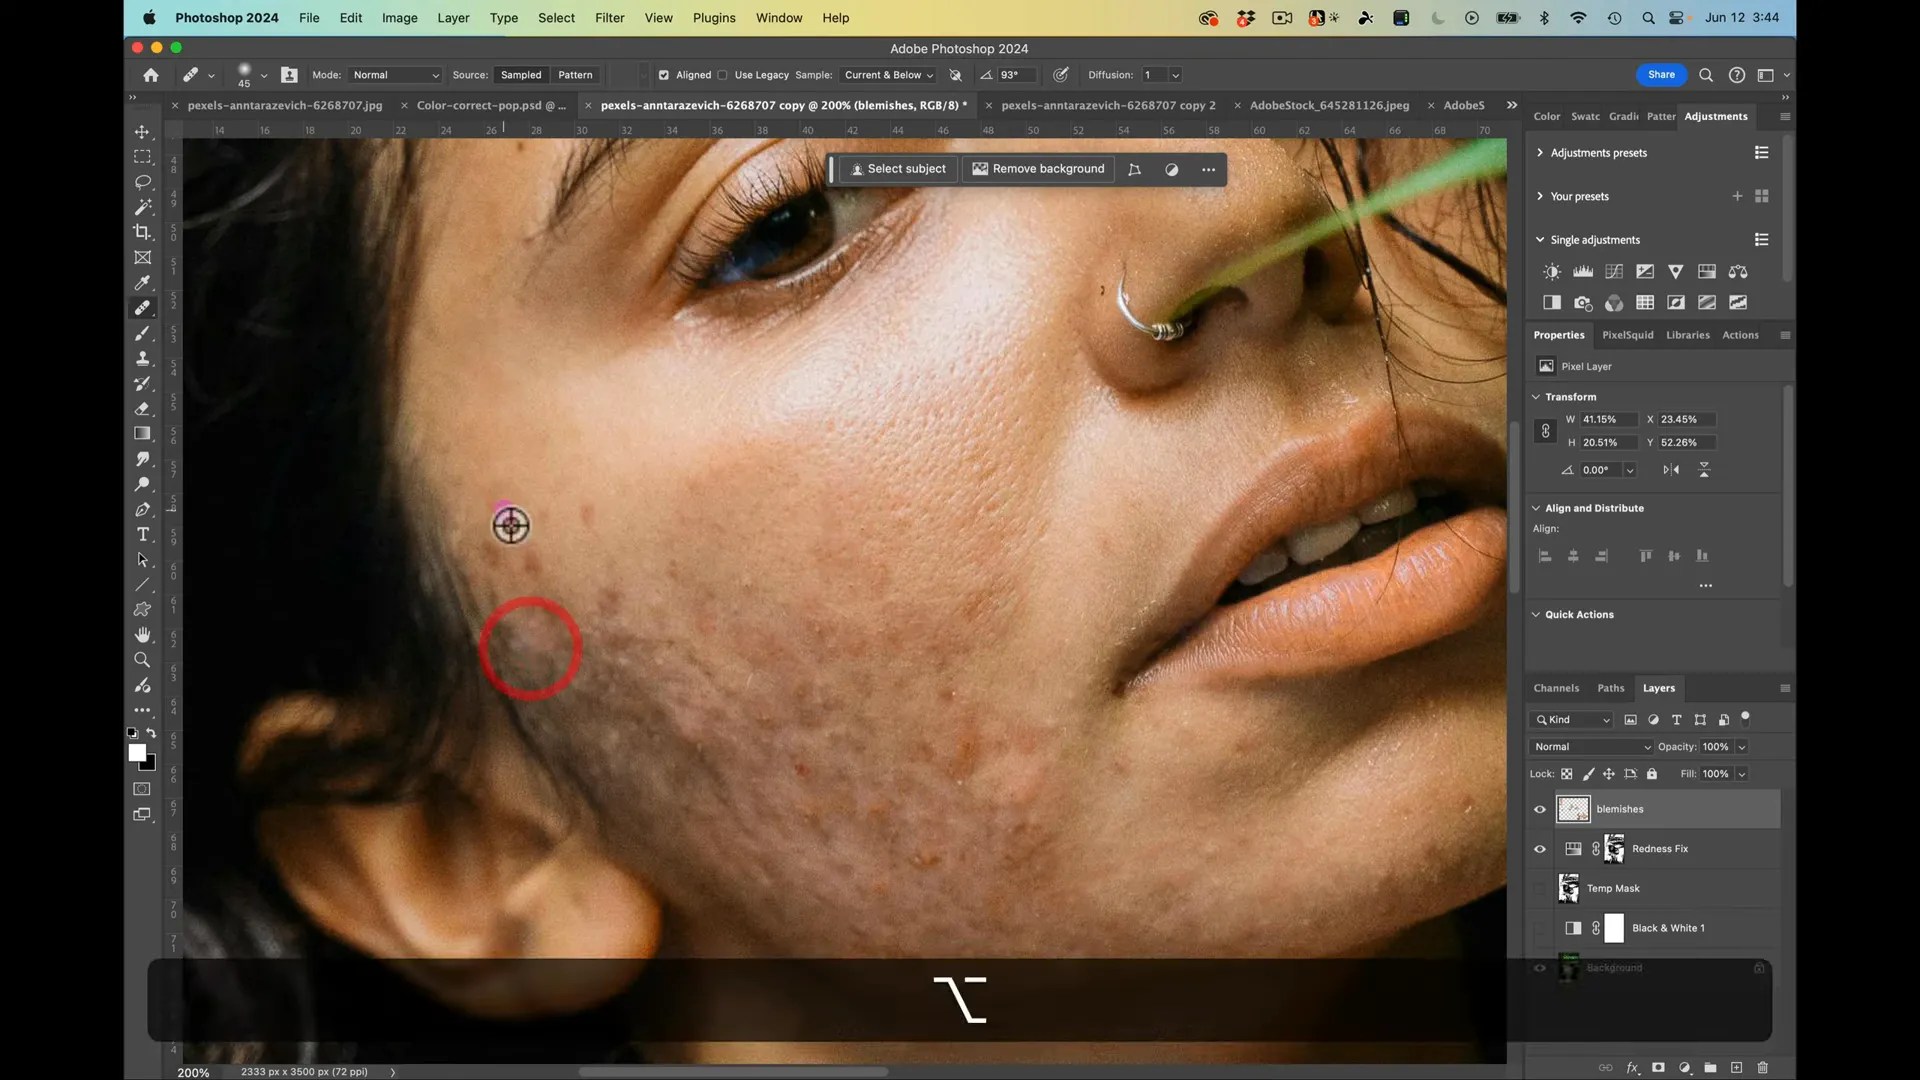Open the Filter menu
1920x1080 pixels.
coord(609,18)
